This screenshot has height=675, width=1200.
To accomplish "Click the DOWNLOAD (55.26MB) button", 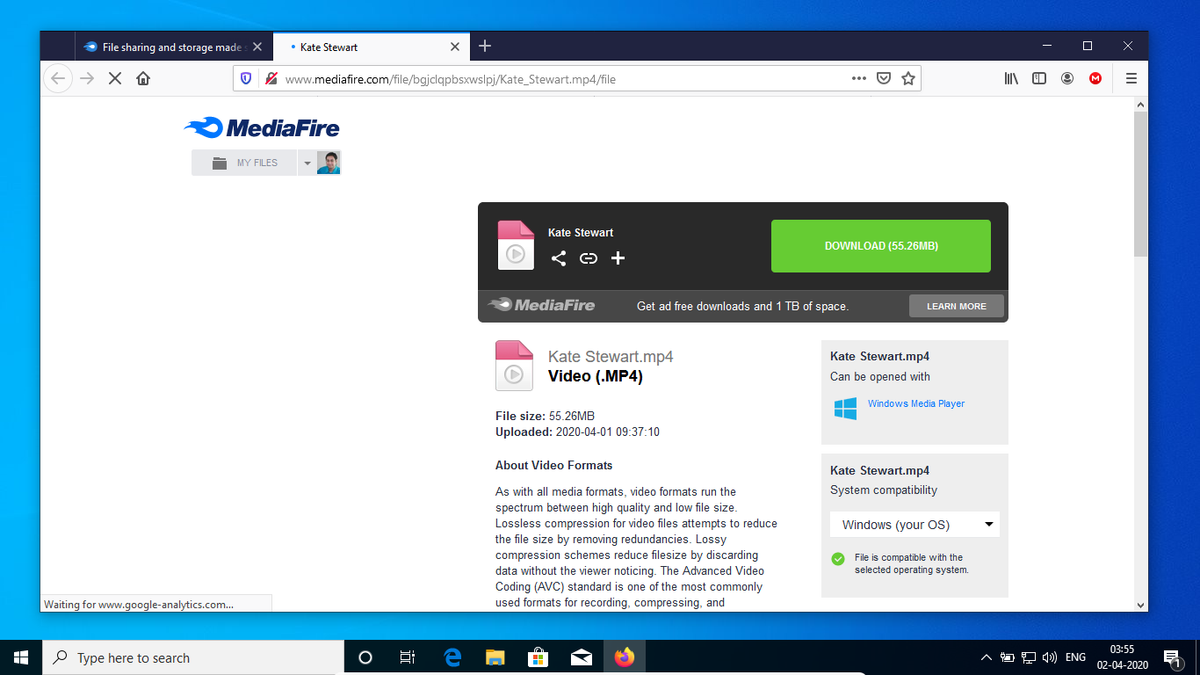I will point(880,245).
